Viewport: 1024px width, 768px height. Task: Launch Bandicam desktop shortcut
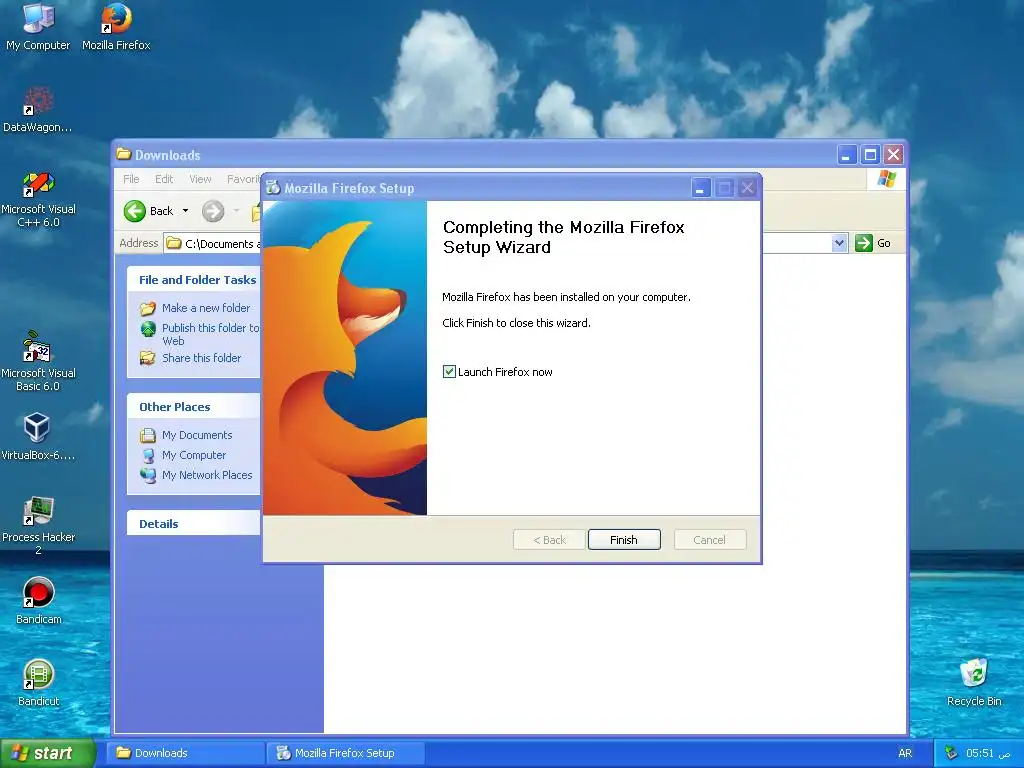coord(39,600)
